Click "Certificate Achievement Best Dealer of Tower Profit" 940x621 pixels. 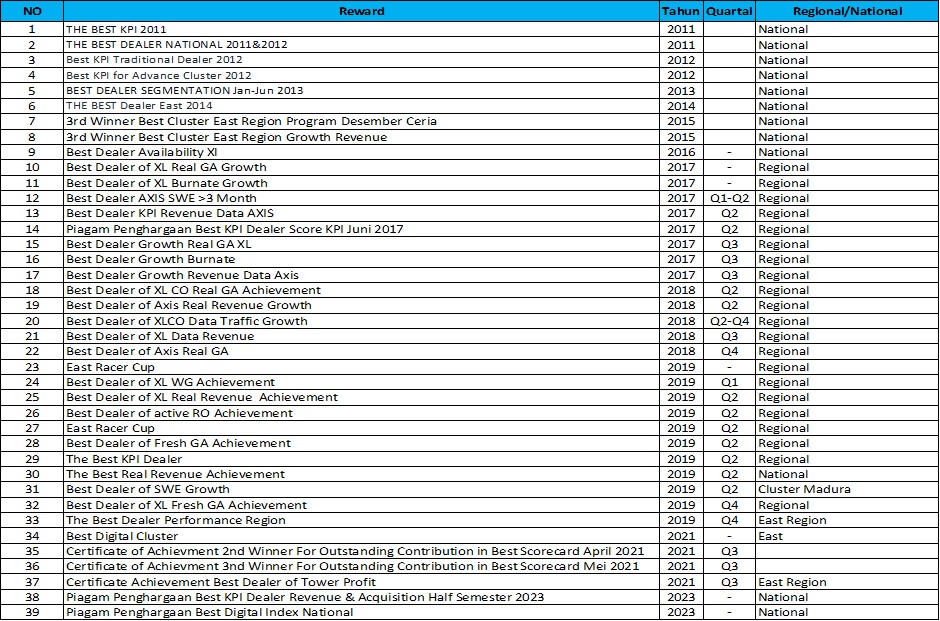(221, 582)
